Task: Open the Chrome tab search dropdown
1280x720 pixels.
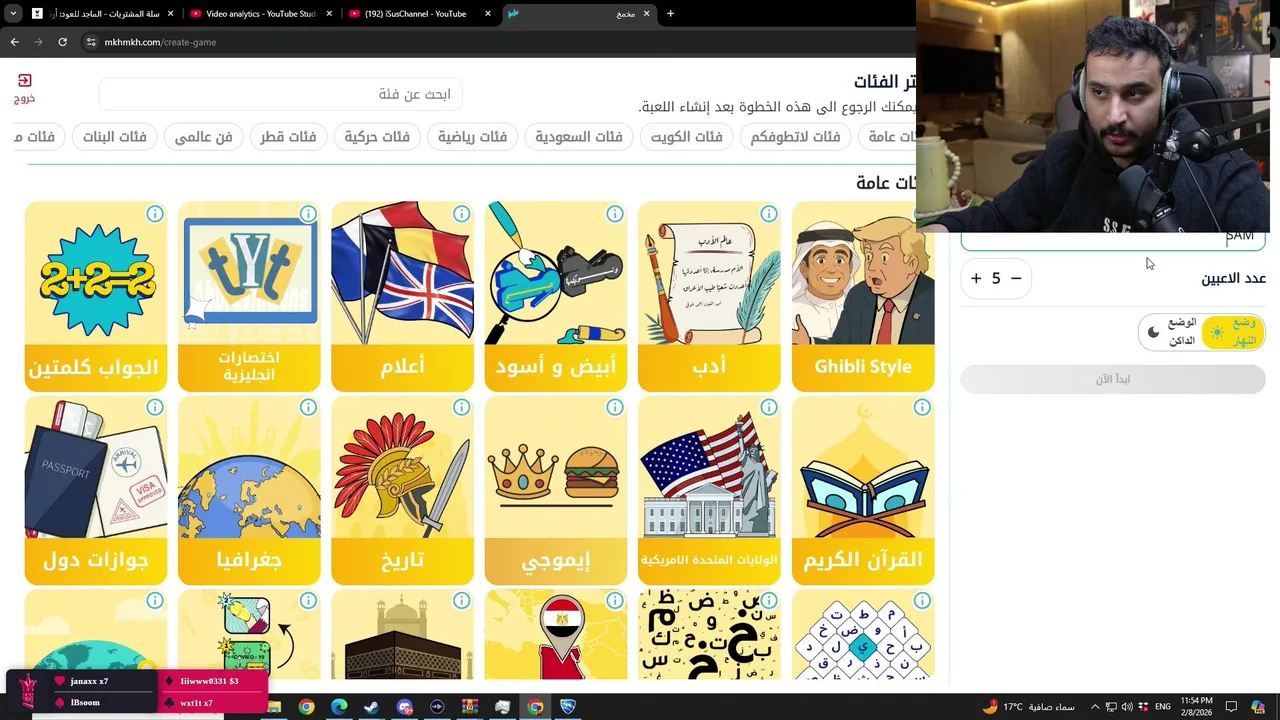Action: pyautogui.click(x=13, y=14)
